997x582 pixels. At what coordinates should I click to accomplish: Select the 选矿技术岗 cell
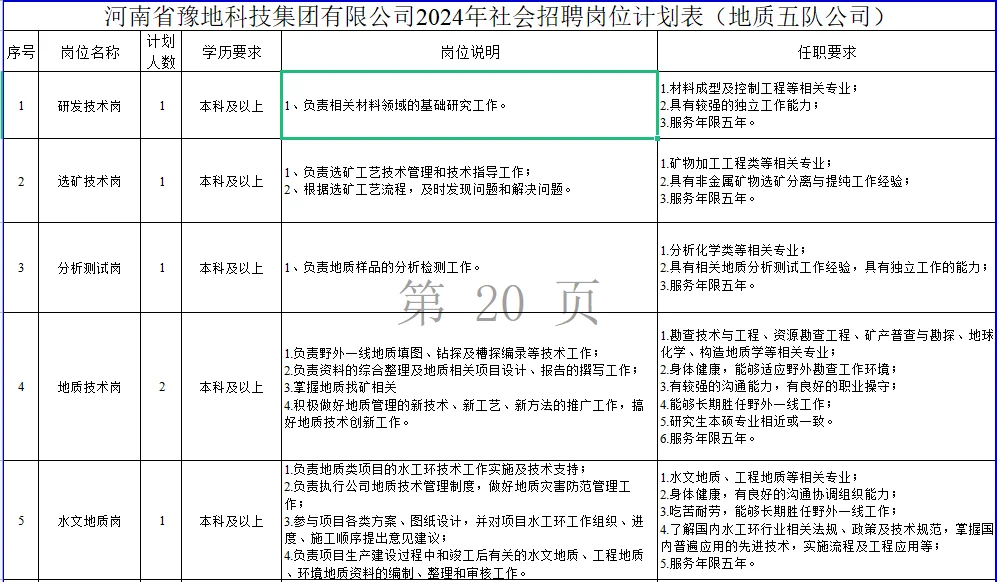[x=90, y=181]
